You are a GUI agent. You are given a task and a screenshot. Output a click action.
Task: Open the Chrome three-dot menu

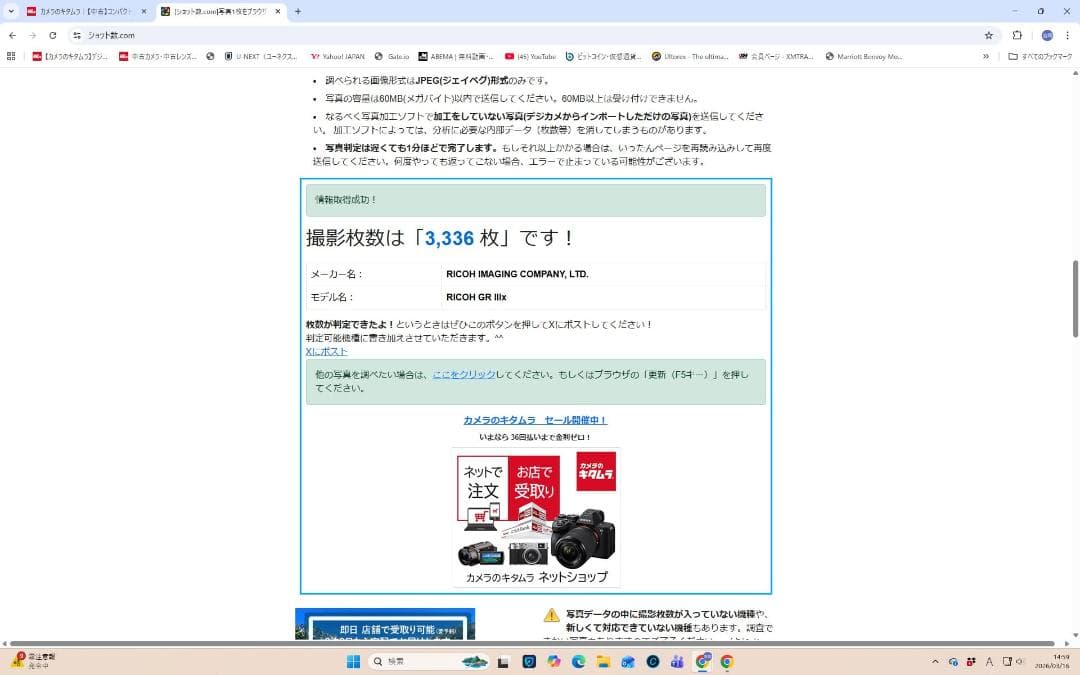pos(1068,35)
